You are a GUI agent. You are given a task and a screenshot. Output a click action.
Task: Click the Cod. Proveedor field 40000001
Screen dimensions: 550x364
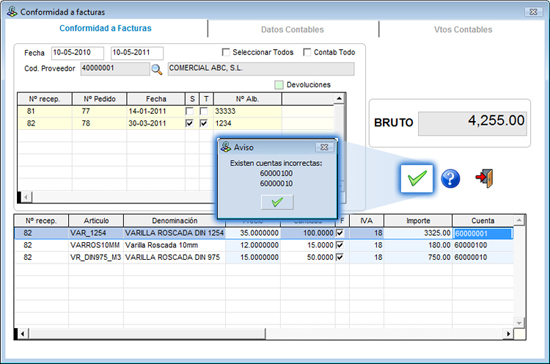(x=115, y=69)
